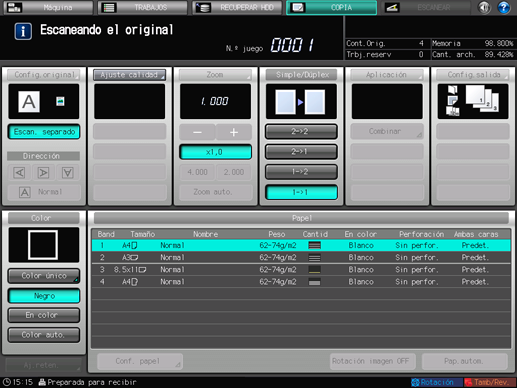Open the help question mark icon
Screen dimensions: 517x388
point(503,7)
